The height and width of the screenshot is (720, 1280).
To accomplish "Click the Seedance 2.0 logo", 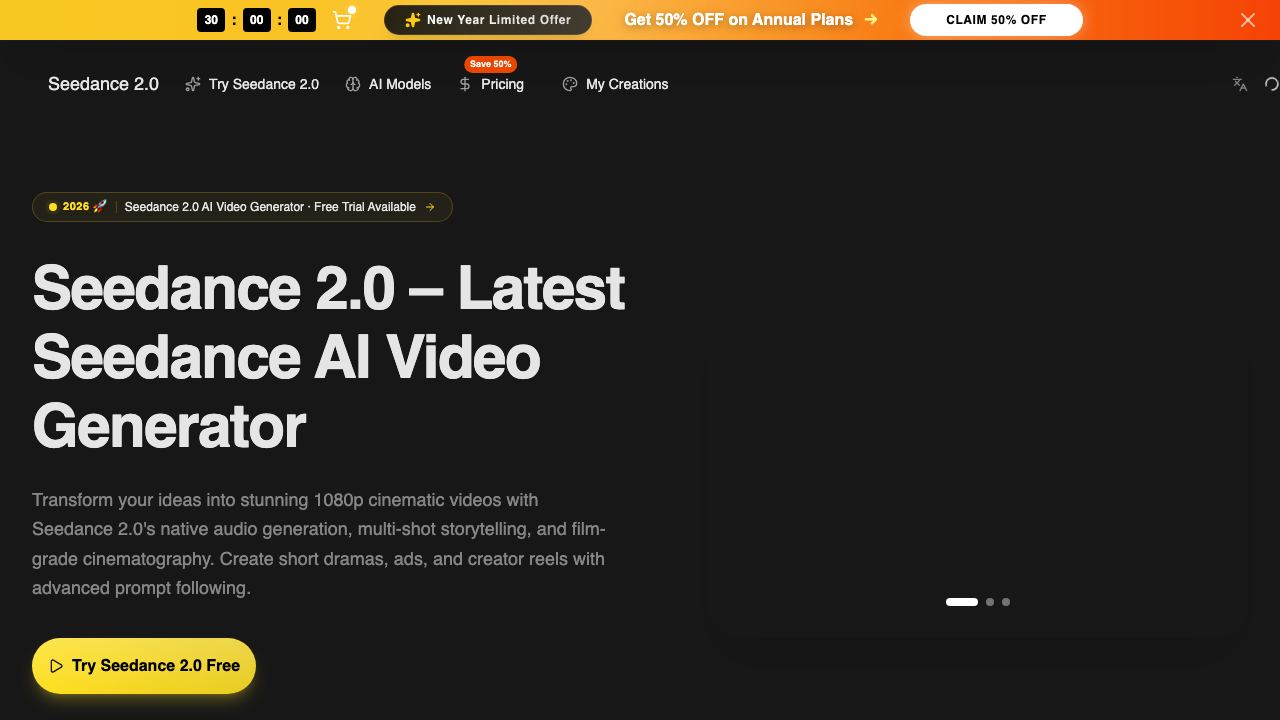I will (x=103, y=84).
